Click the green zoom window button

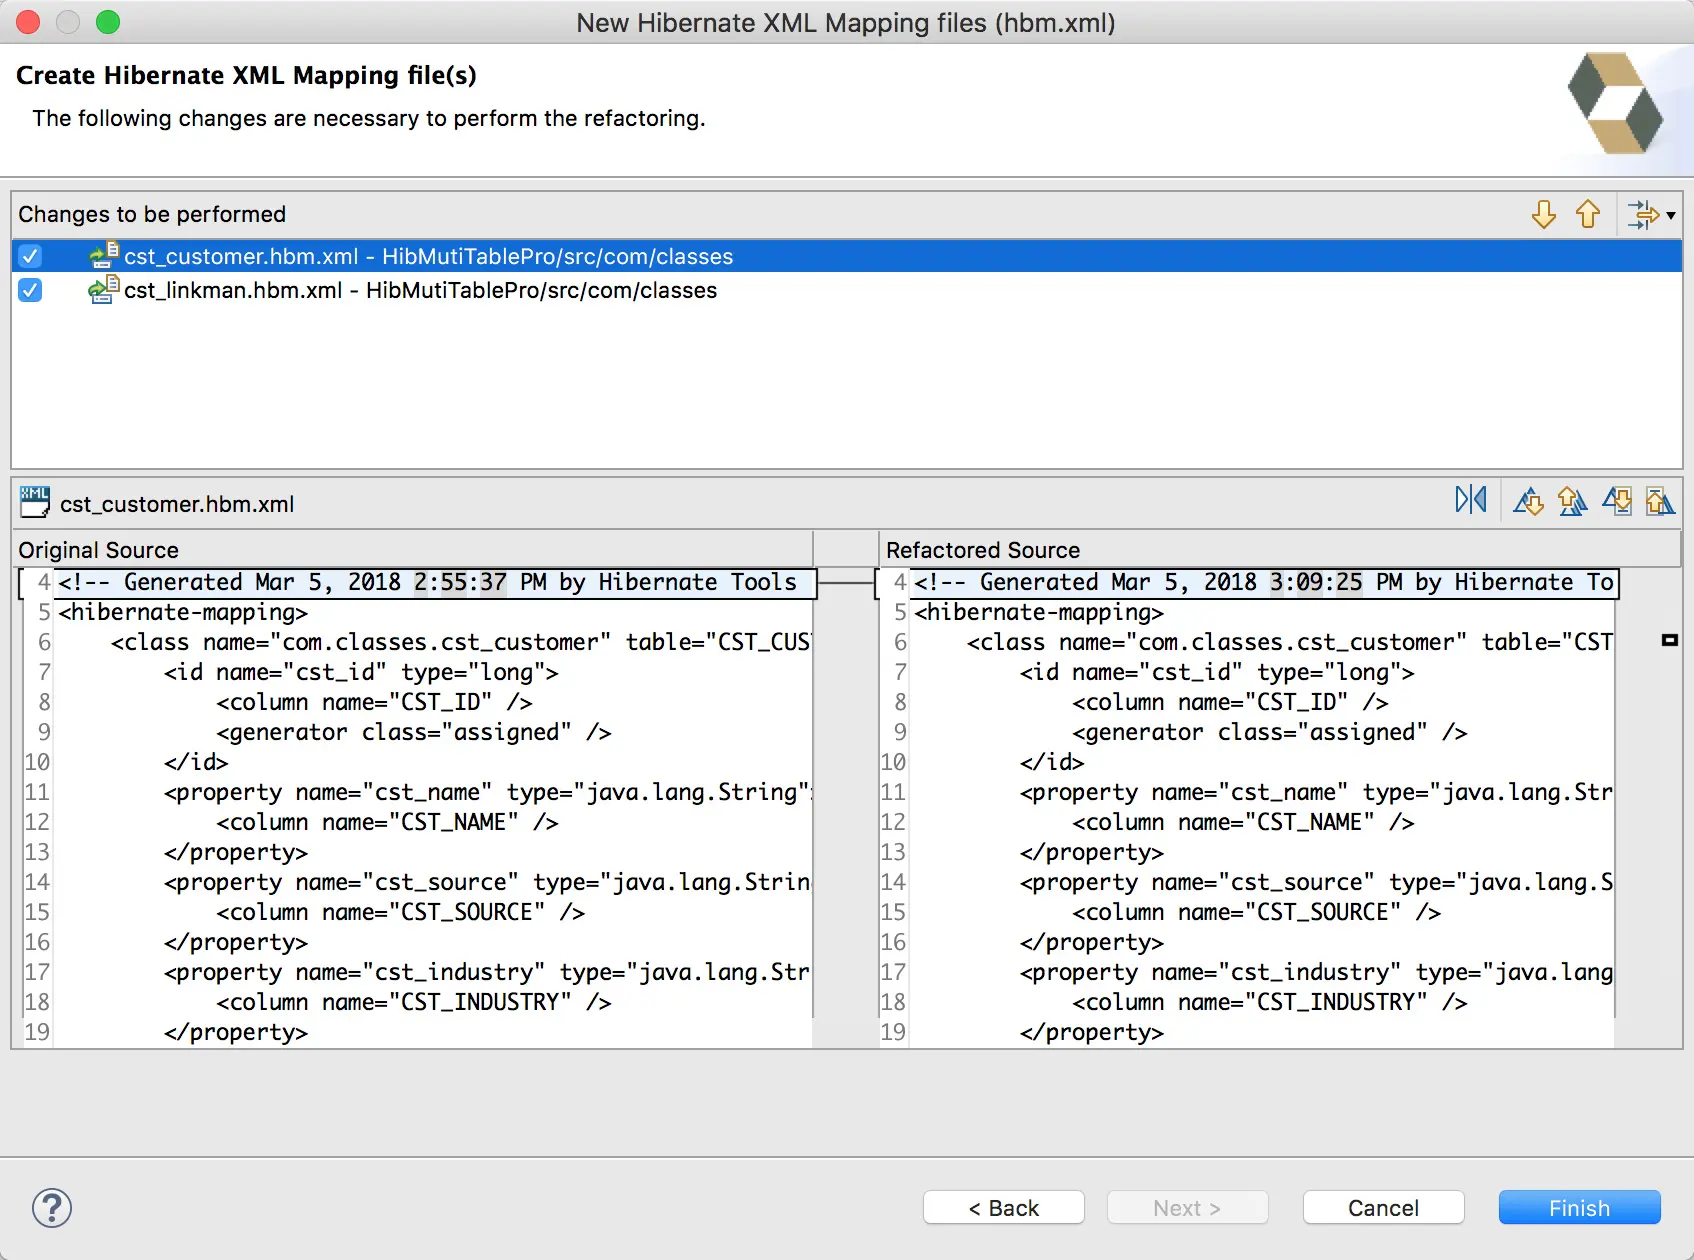coord(108,22)
